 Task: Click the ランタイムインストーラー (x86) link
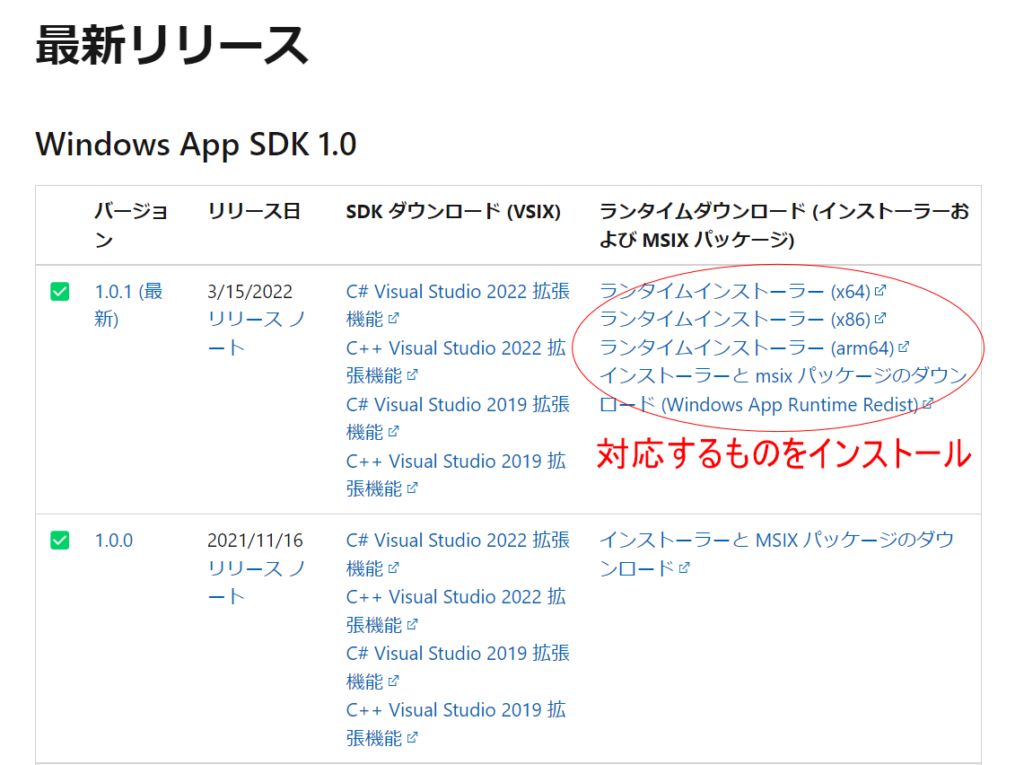tap(743, 319)
